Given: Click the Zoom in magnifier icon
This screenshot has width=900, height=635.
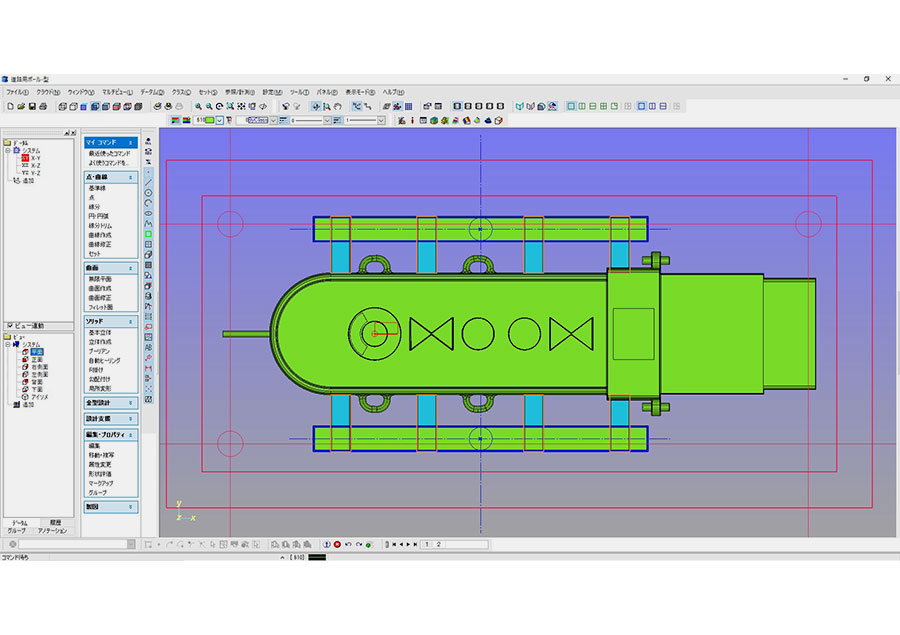Looking at the screenshot, I should click(199, 105).
